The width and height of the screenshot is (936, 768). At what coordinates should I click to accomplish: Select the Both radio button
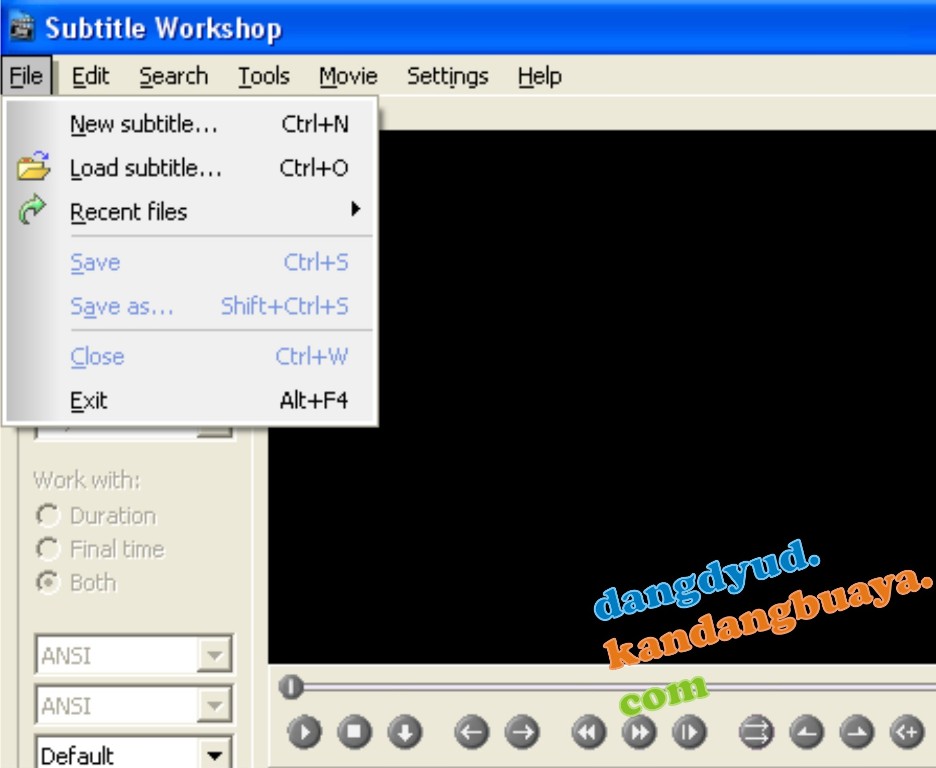point(48,582)
